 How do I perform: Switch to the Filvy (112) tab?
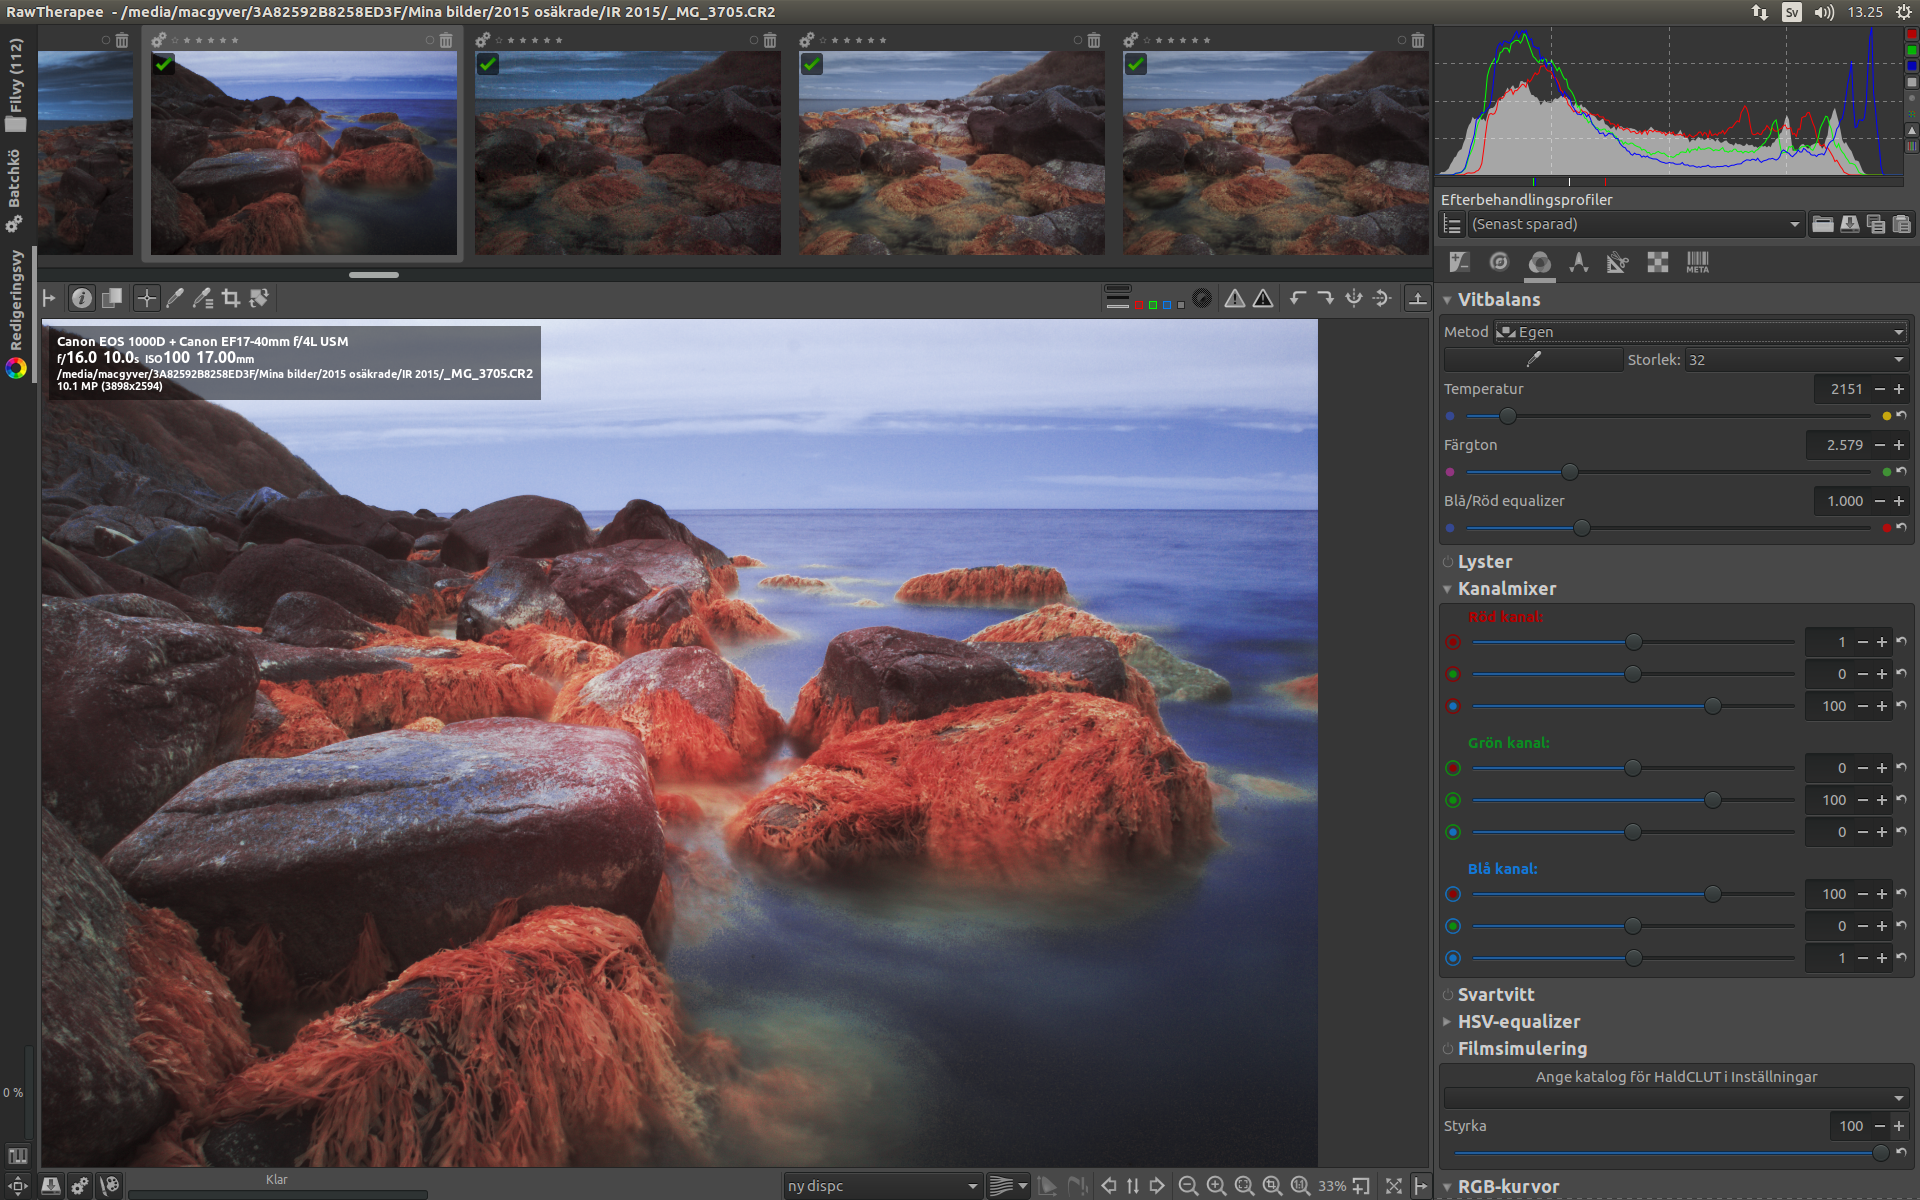click(x=15, y=85)
